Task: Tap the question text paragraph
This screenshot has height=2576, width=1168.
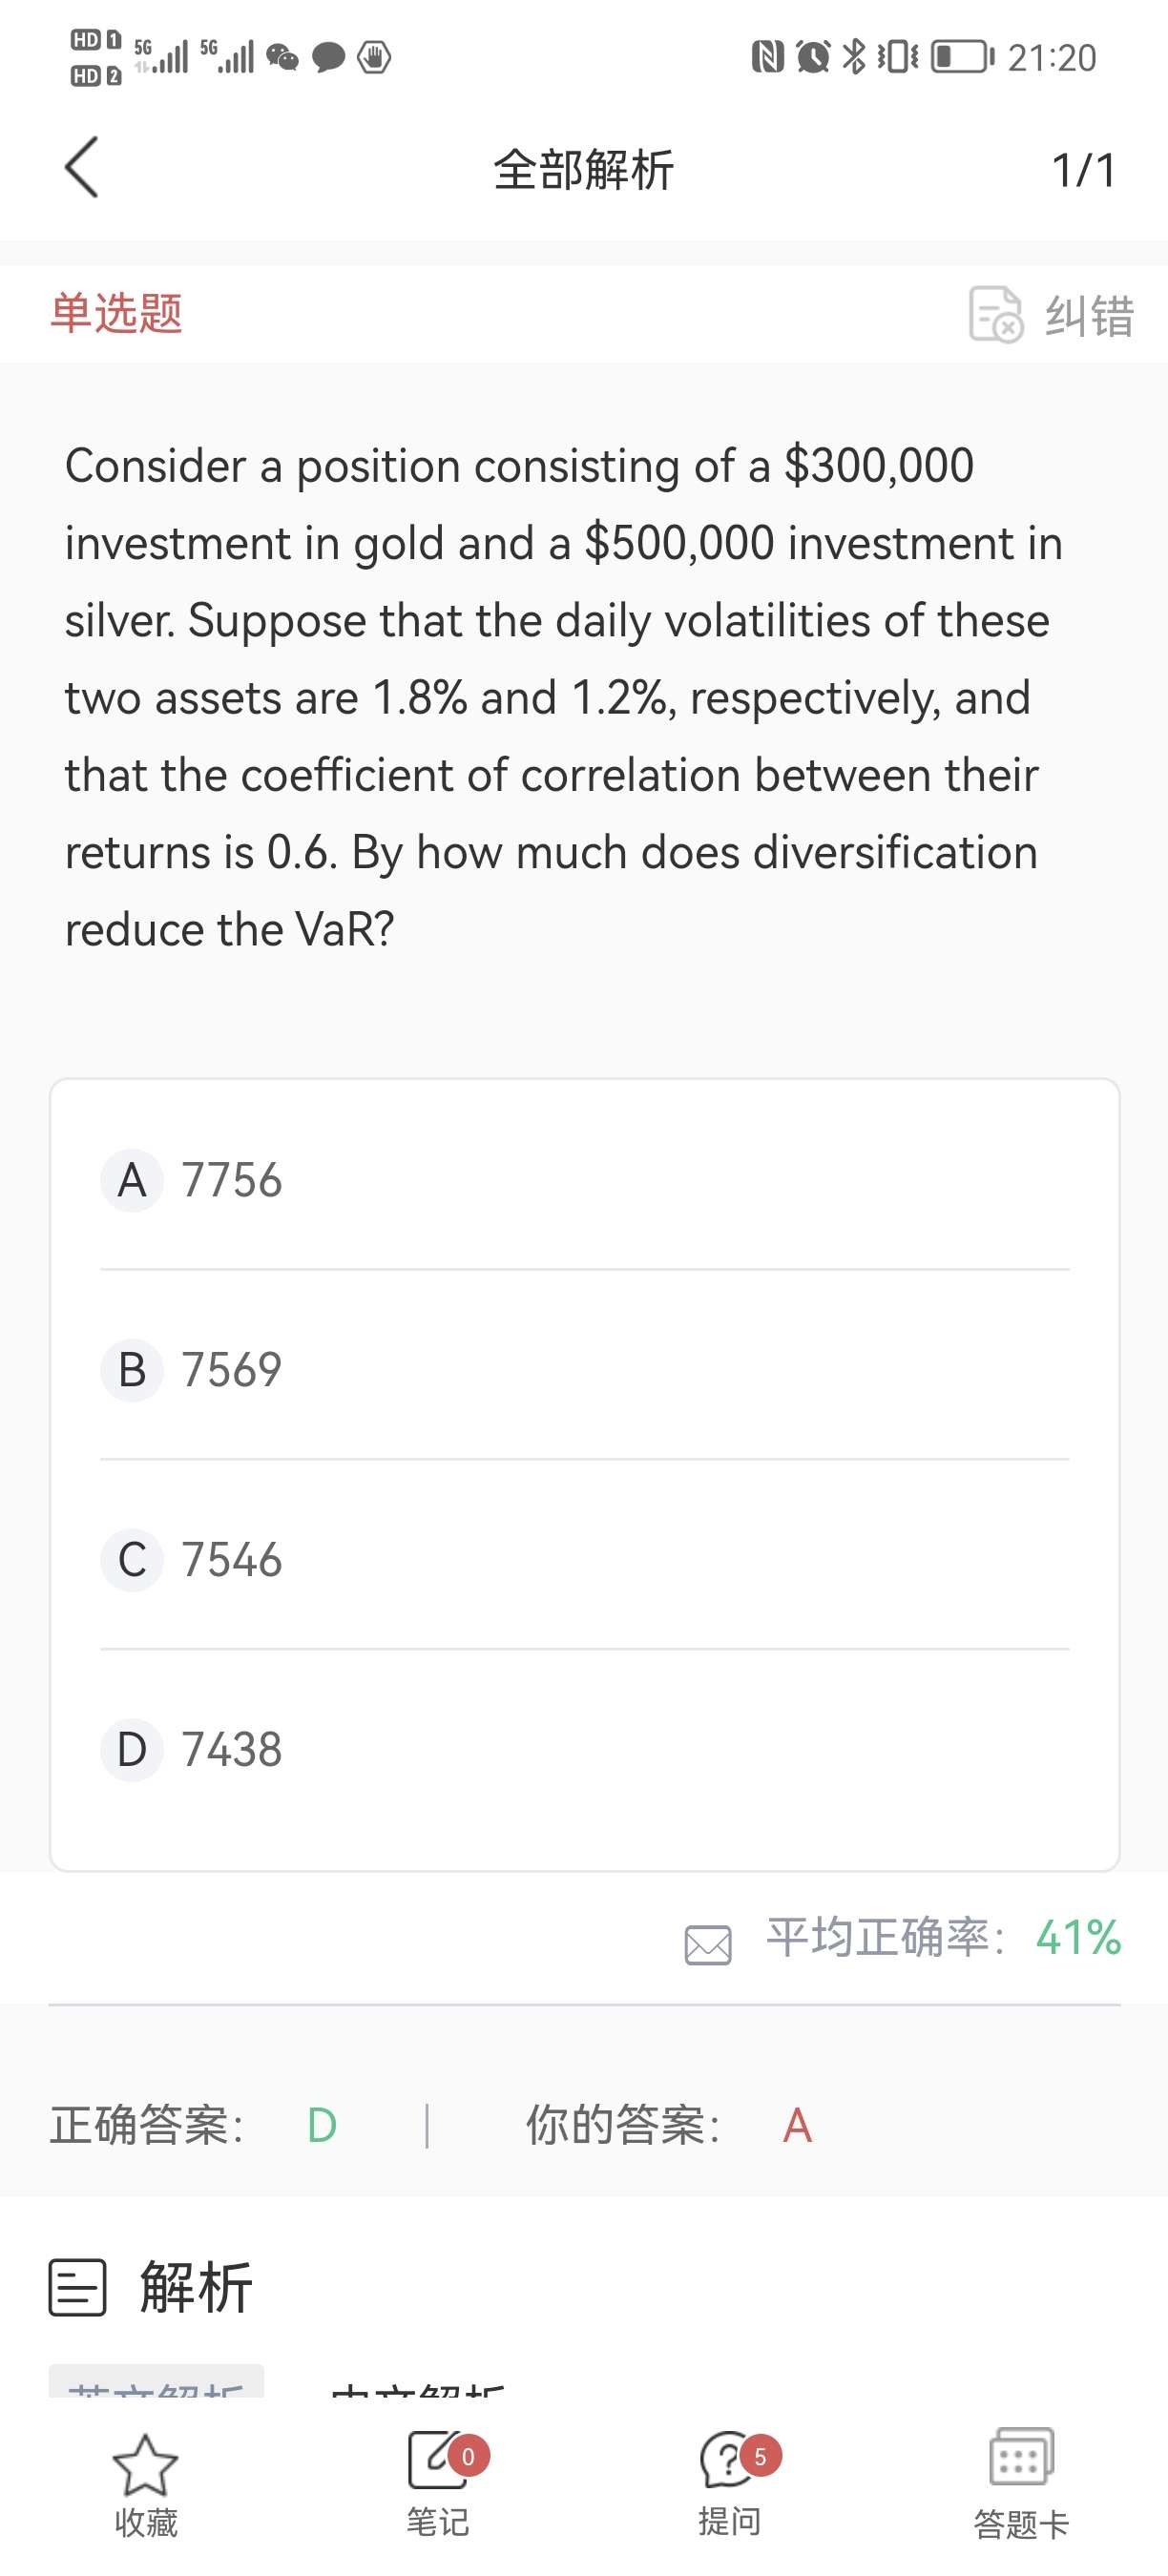Action: coord(564,698)
